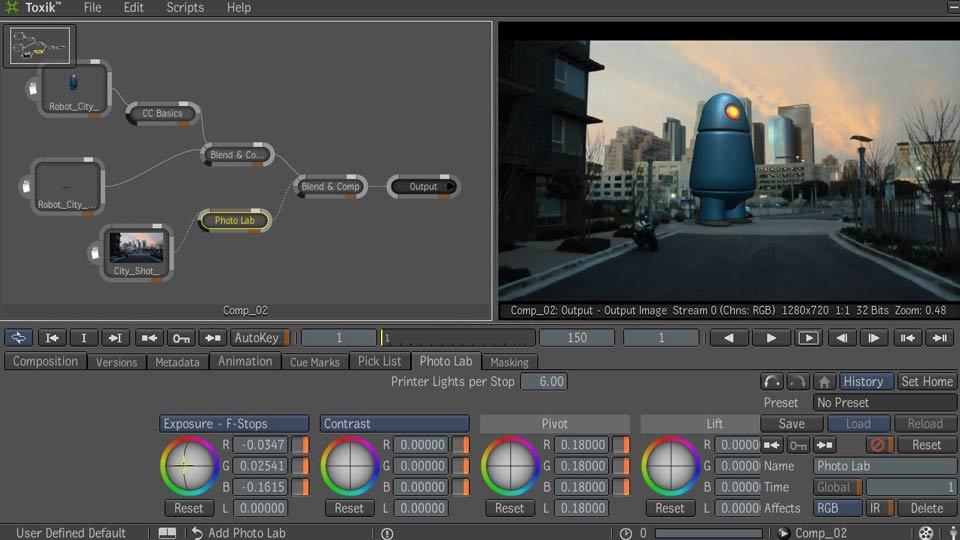Click the film reel icon in status bar
The height and width of the screenshot is (540, 960).
(926, 533)
